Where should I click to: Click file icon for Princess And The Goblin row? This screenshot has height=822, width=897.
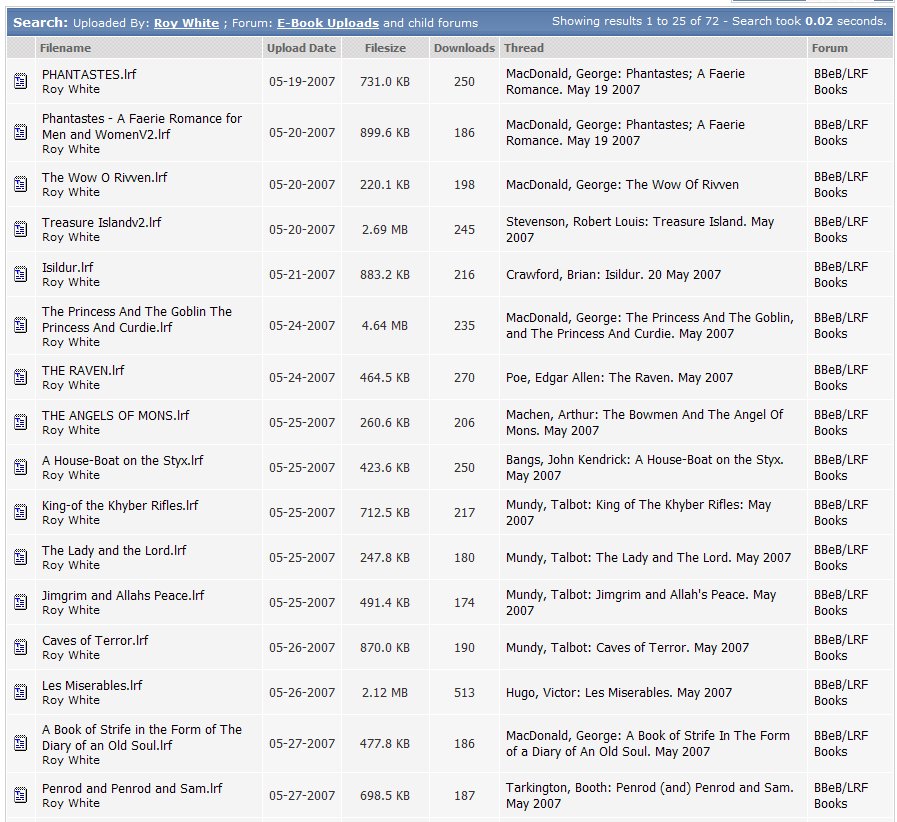pos(21,325)
